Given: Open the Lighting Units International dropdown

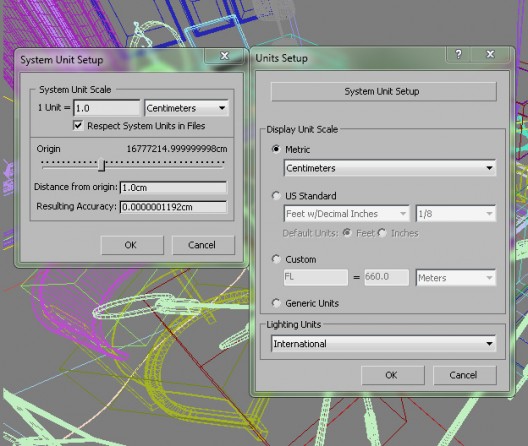Looking at the screenshot, I should pyautogui.click(x=383, y=344).
